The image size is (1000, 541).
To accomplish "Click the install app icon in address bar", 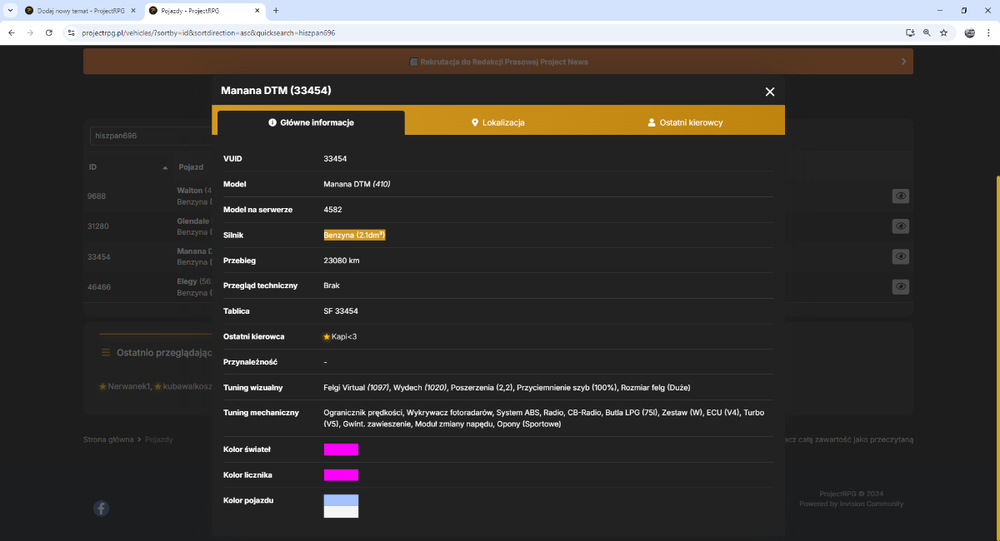I will [910, 33].
